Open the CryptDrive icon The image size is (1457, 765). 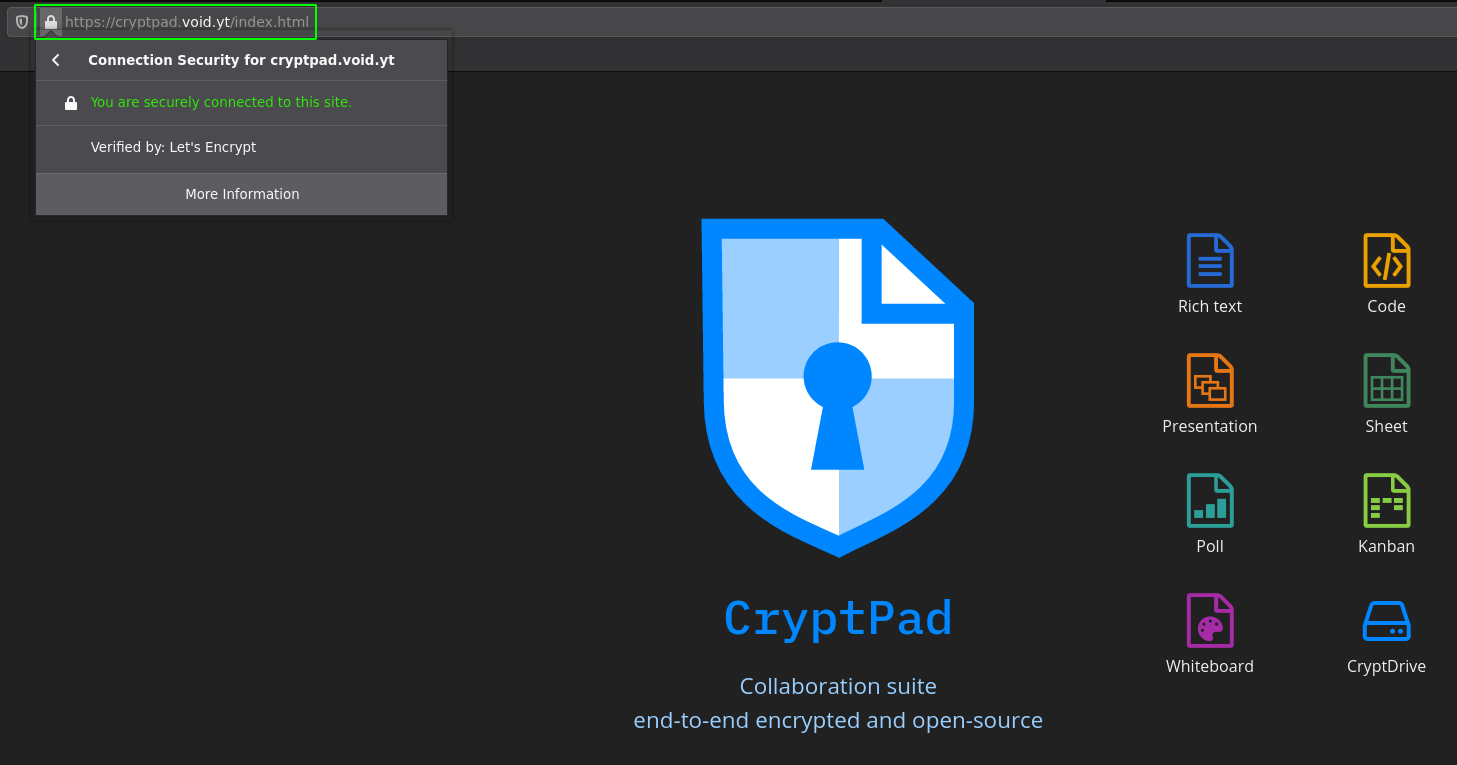[1386, 621]
